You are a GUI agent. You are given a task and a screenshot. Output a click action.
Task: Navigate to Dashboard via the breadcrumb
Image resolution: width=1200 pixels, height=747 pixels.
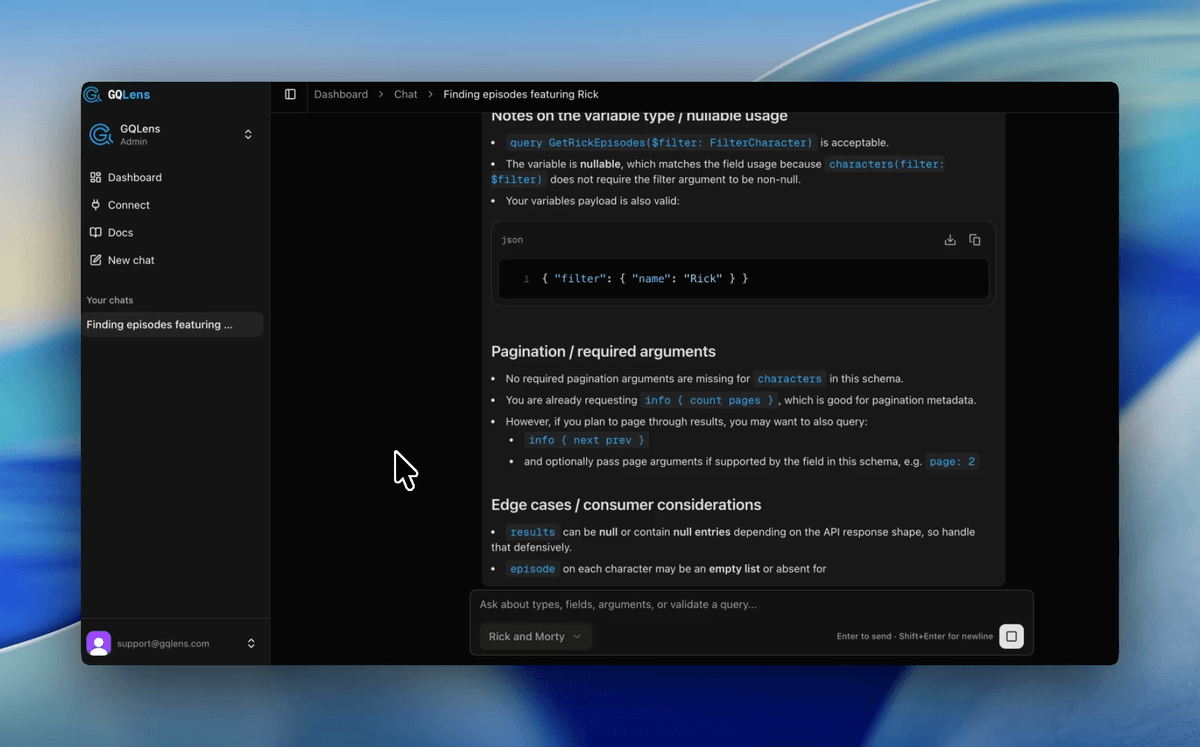click(x=341, y=94)
